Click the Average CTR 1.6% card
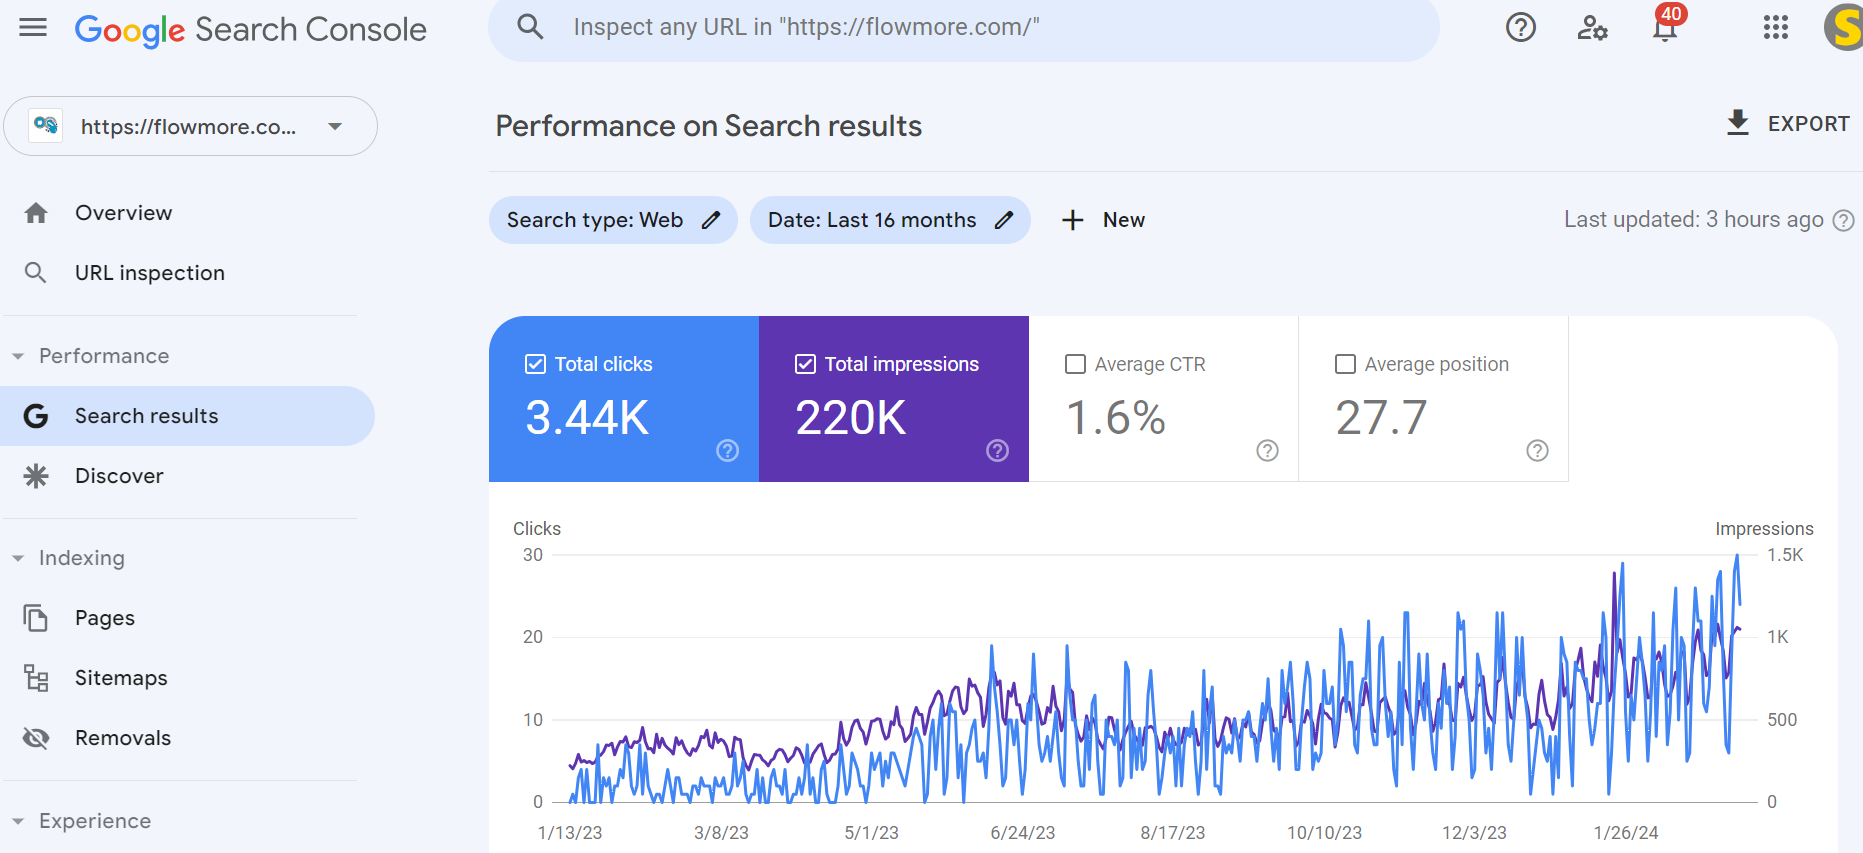The image size is (1863, 853). click(x=1164, y=399)
